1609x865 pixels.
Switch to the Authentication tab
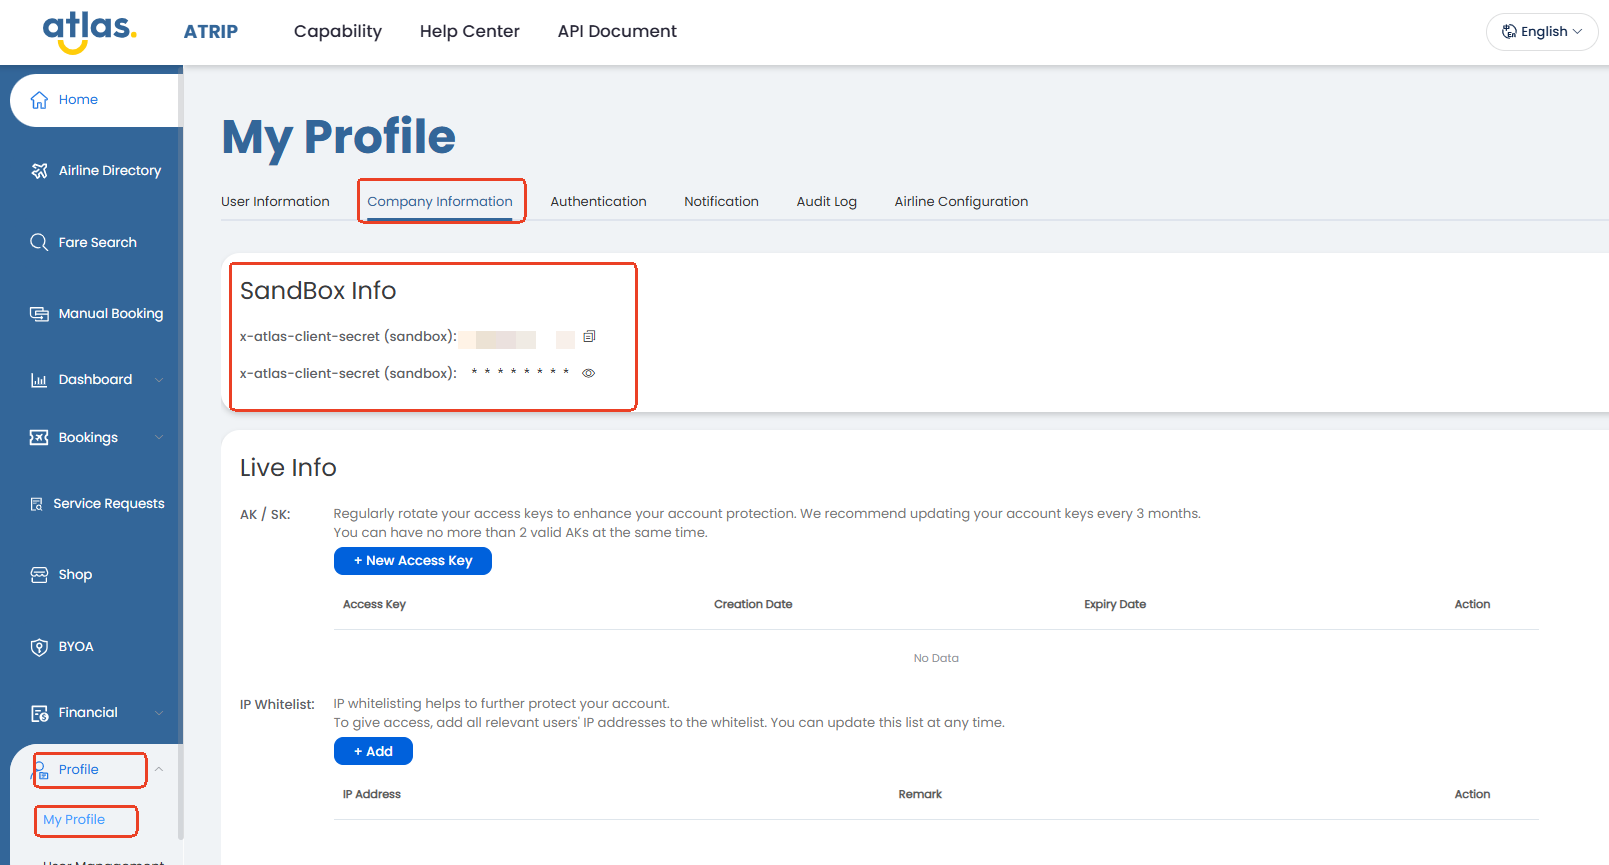598,201
